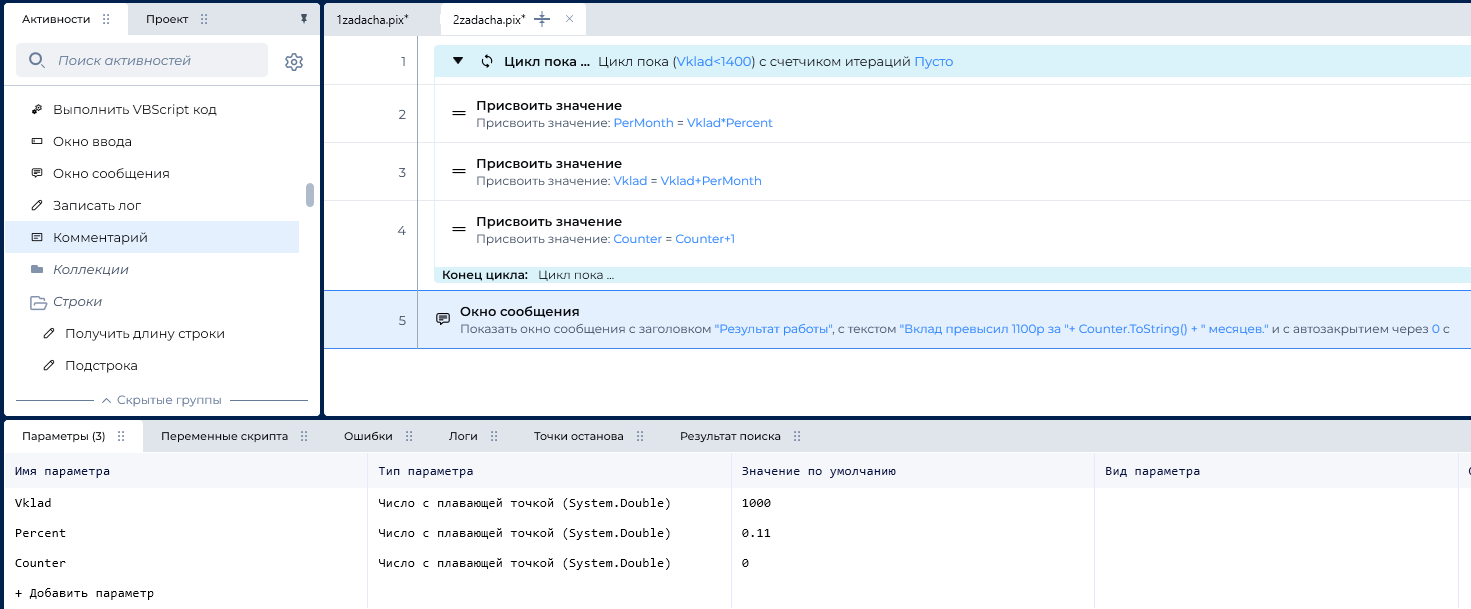Click the Подстрока pencil icon
Image resolution: width=1471 pixels, height=609 pixels.
click(x=49, y=365)
